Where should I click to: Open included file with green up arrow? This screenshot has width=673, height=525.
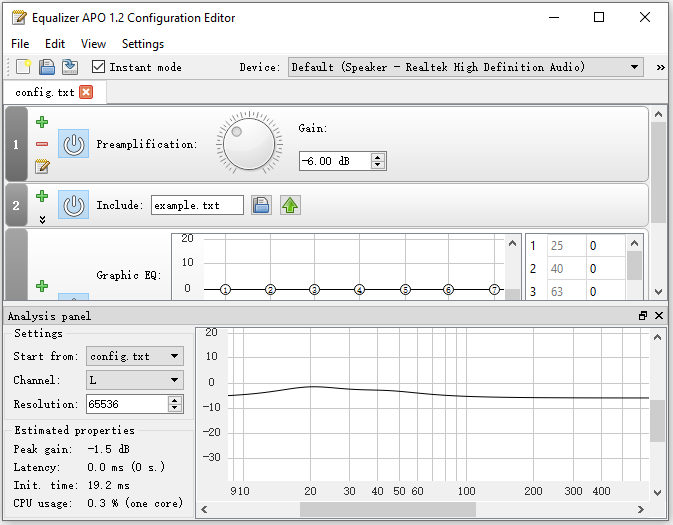[290, 205]
